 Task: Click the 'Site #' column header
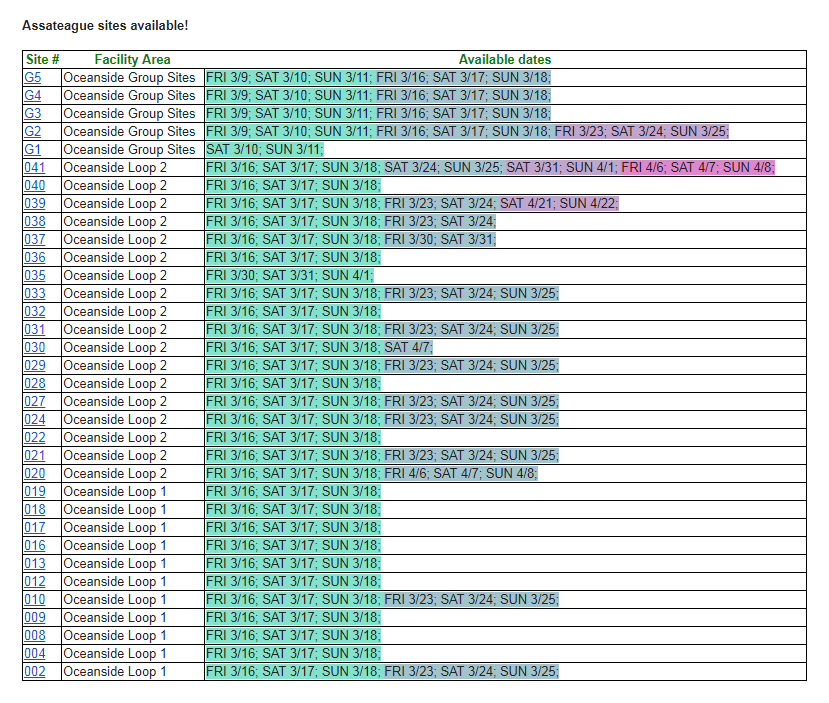click(x=42, y=59)
